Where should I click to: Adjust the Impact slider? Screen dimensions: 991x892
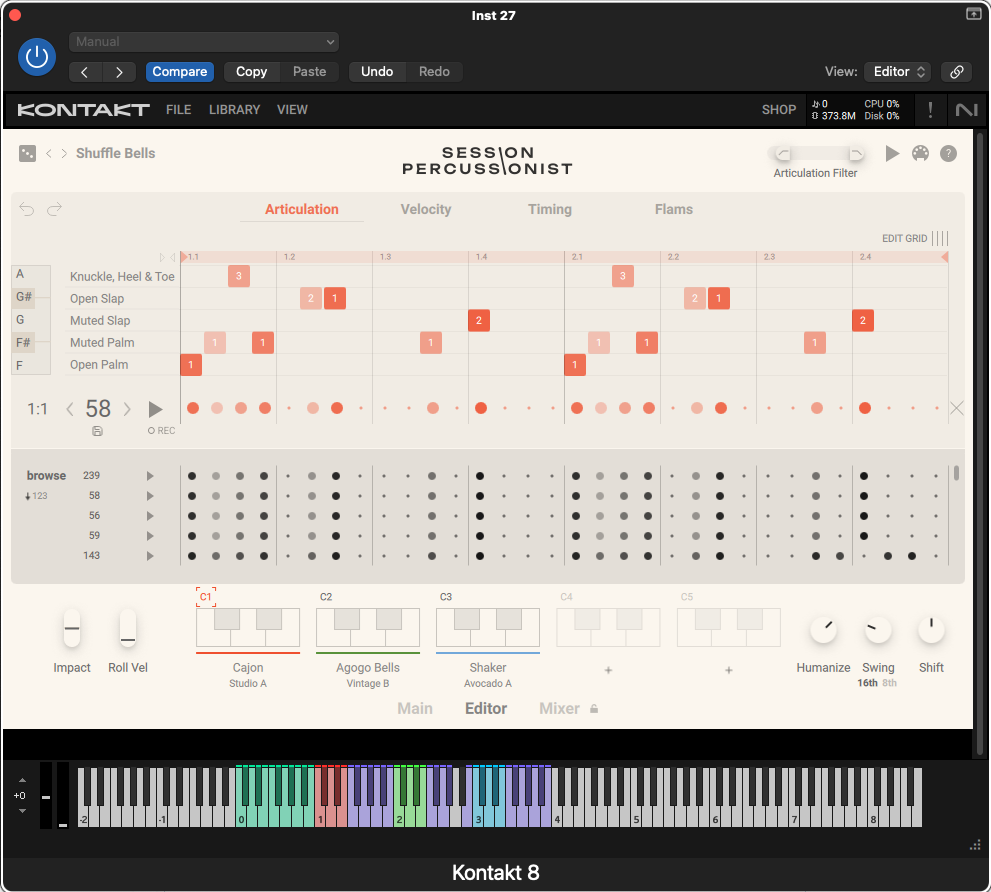coord(72,628)
